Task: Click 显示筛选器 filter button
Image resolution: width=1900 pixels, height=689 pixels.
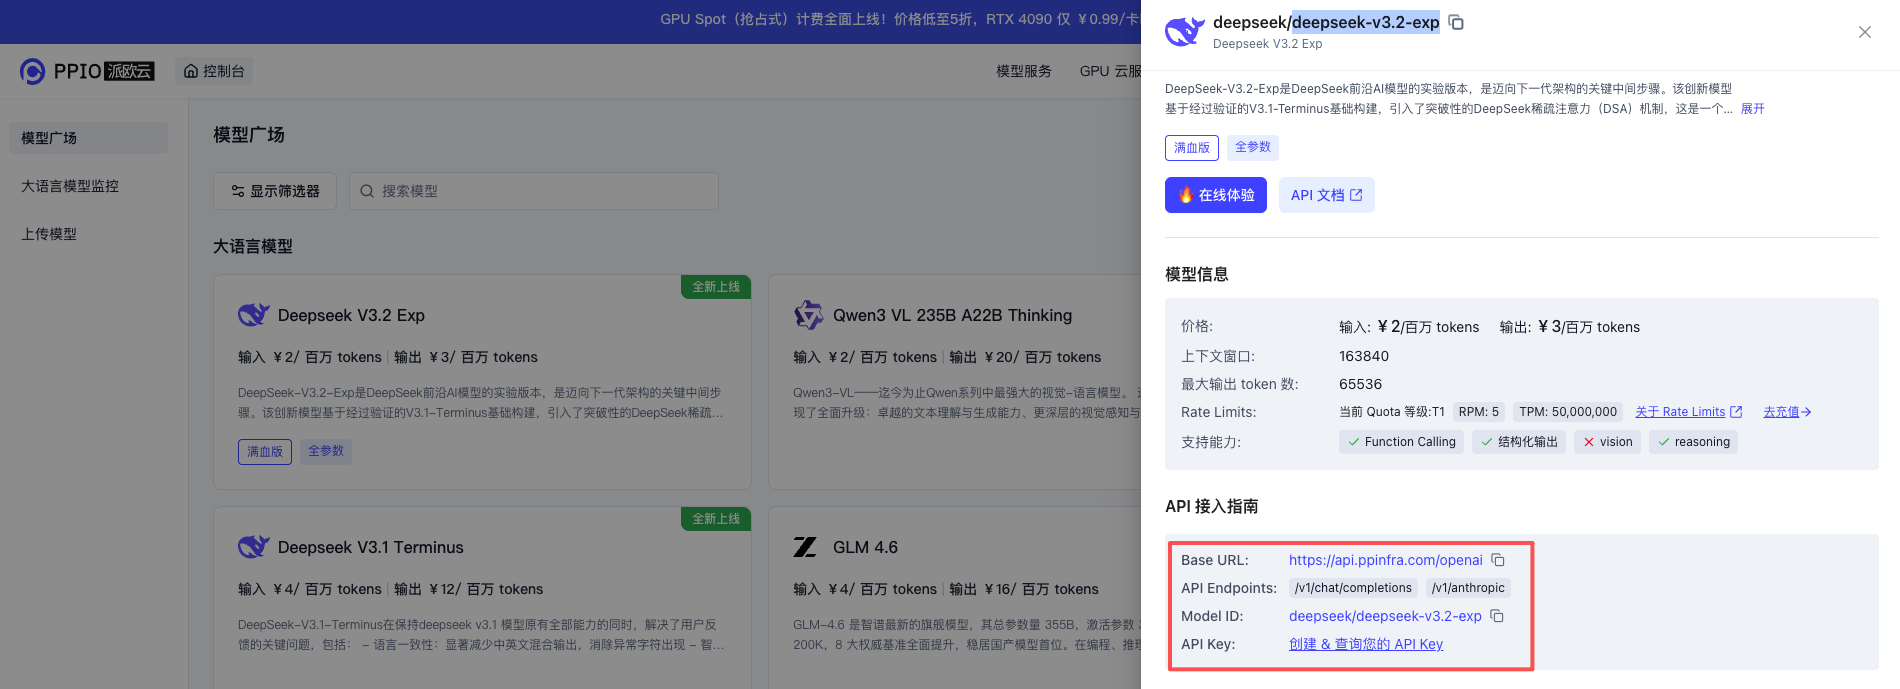Action: tap(275, 191)
